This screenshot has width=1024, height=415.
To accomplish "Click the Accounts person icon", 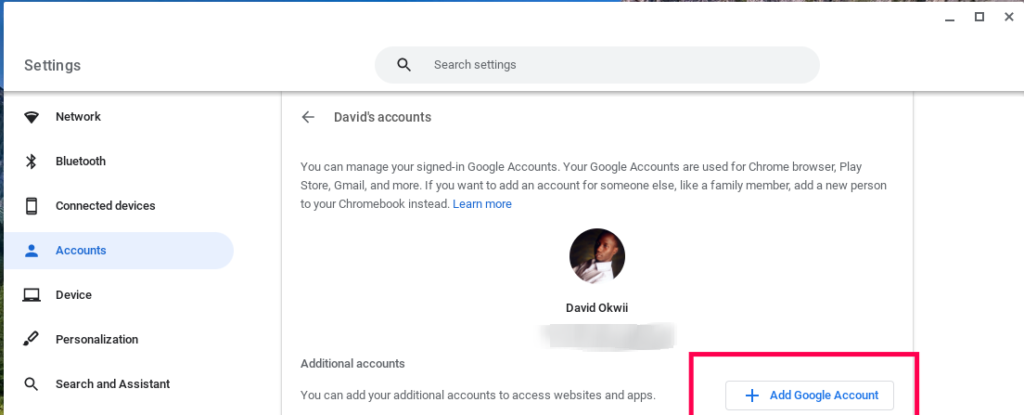I will pyautogui.click(x=31, y=250).
